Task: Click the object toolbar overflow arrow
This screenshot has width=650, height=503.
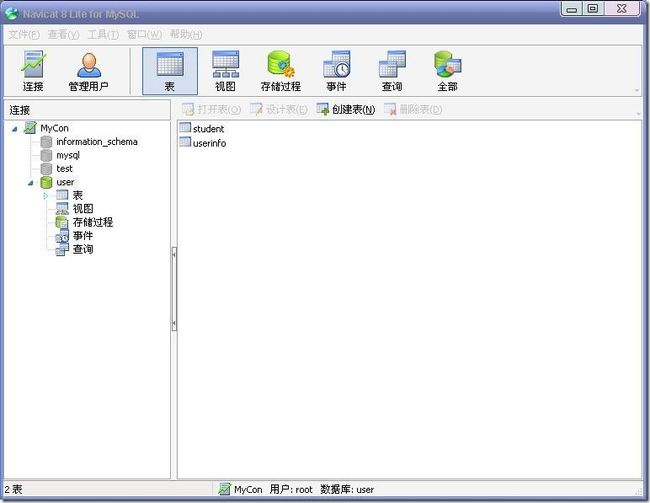Action: point(638,114)
